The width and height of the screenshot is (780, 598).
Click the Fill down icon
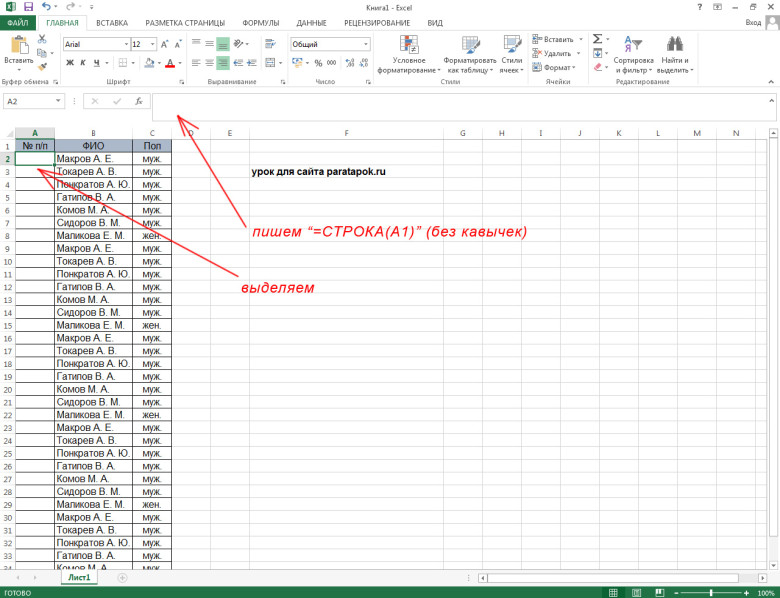(x=597, y=53)
